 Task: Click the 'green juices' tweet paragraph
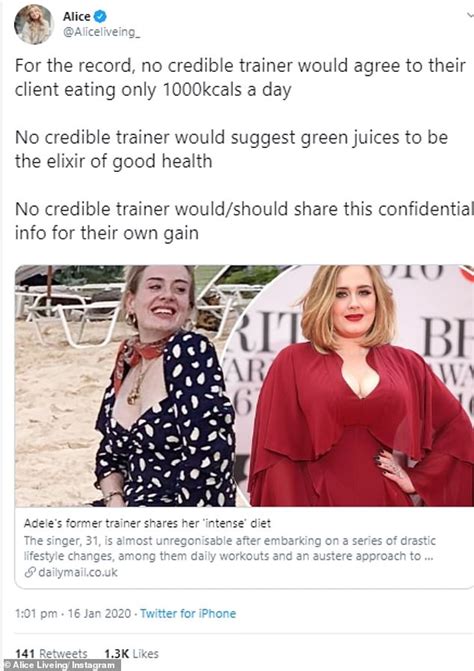(x=231, y=150)
